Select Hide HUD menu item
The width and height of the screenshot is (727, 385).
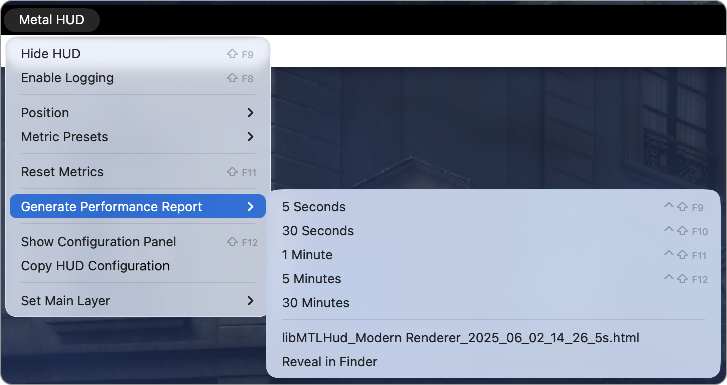tap(138, 54)
